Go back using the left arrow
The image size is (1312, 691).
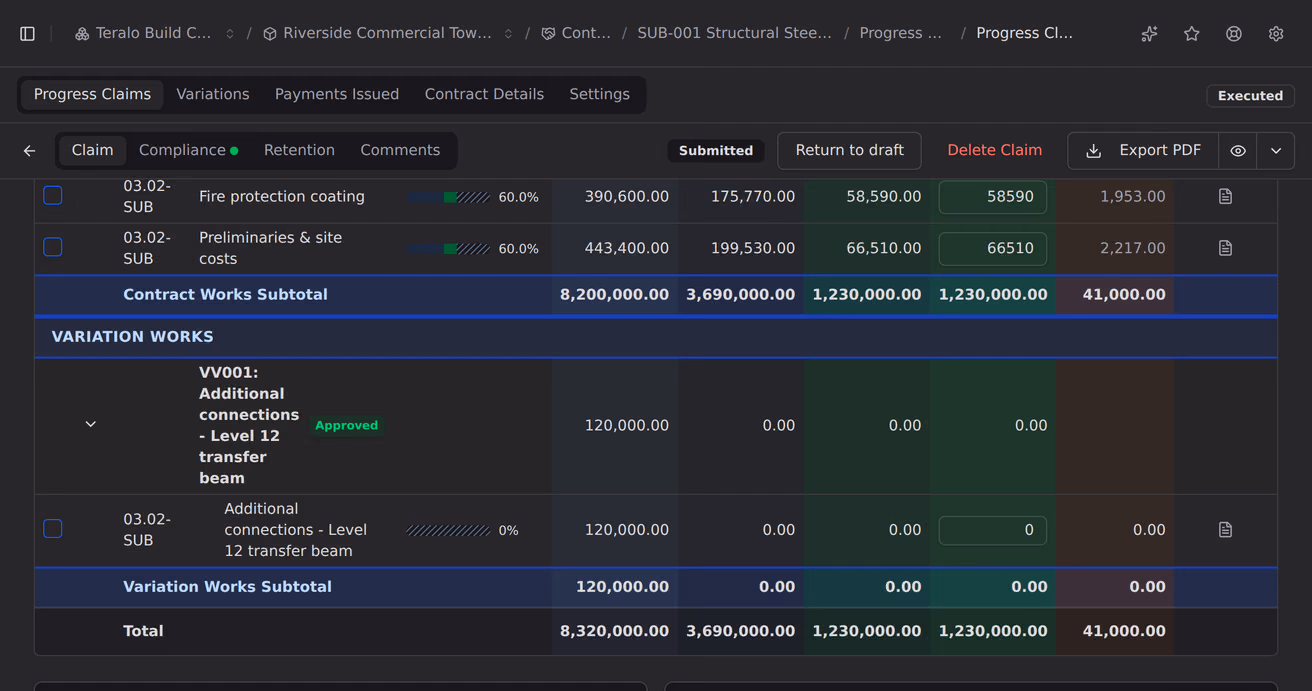[30, 151]
